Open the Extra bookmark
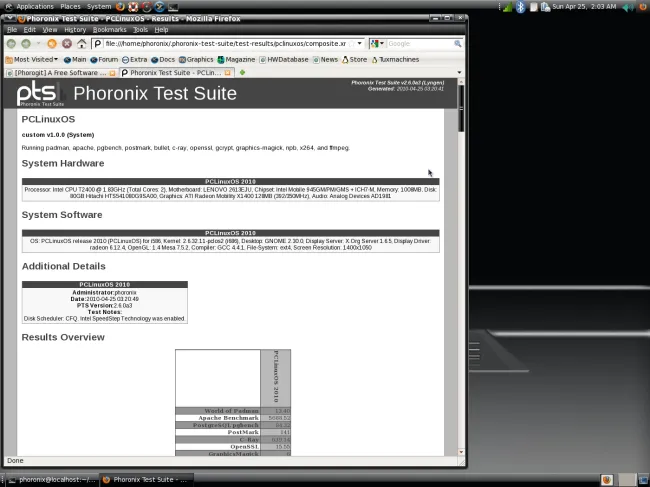650x487 pixels. pyautogui.click(x=135, y=60)
